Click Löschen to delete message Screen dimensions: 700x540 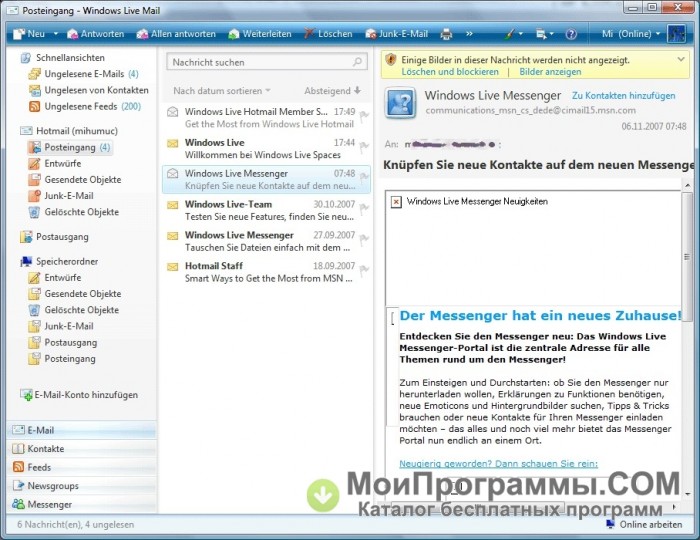click(x=328, y=34)
